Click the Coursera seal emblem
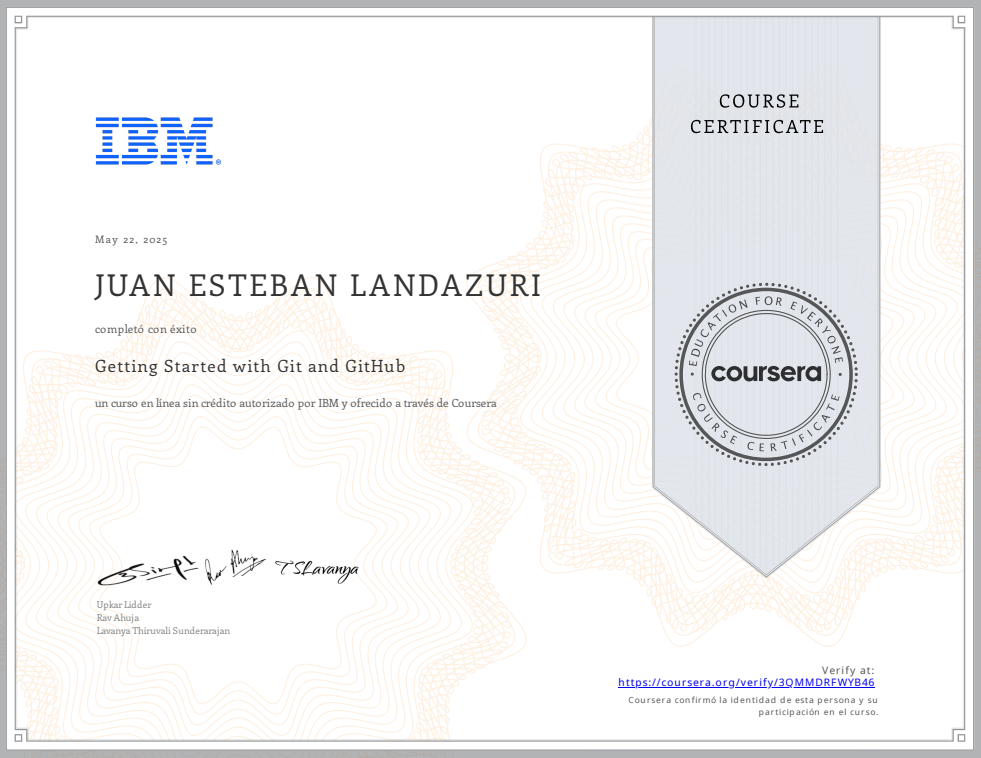This screenshot has height=758, width=981. [x=766, y=374]
